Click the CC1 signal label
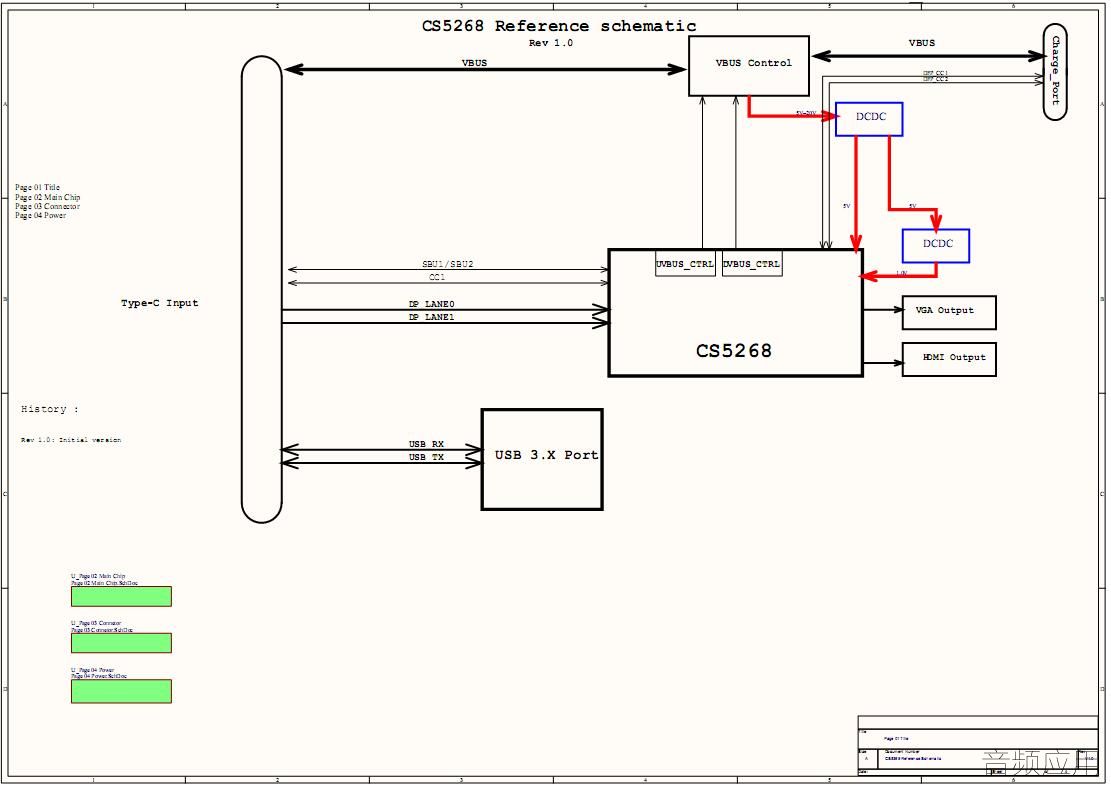 pyautogui.click(x=436, y=277)
